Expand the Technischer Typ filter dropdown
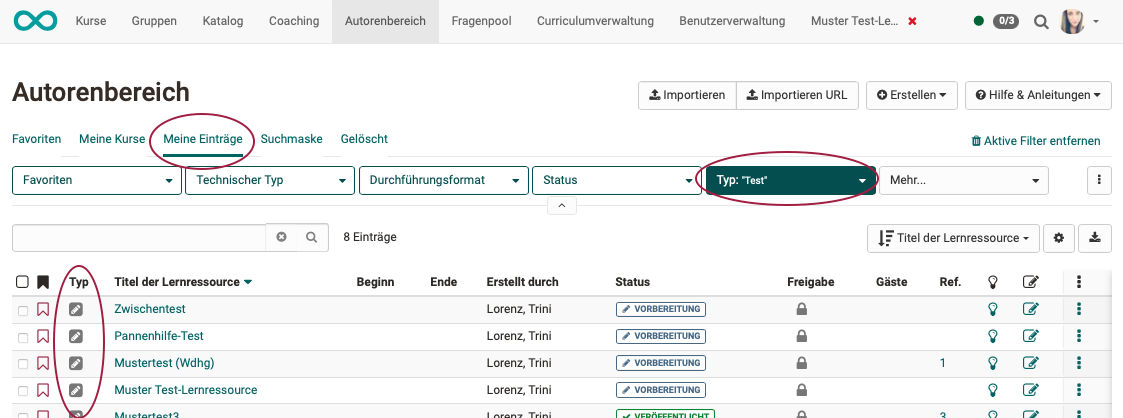Image resolution: width=1123 pixels, height=418 pixels. [x=270, y=180]
